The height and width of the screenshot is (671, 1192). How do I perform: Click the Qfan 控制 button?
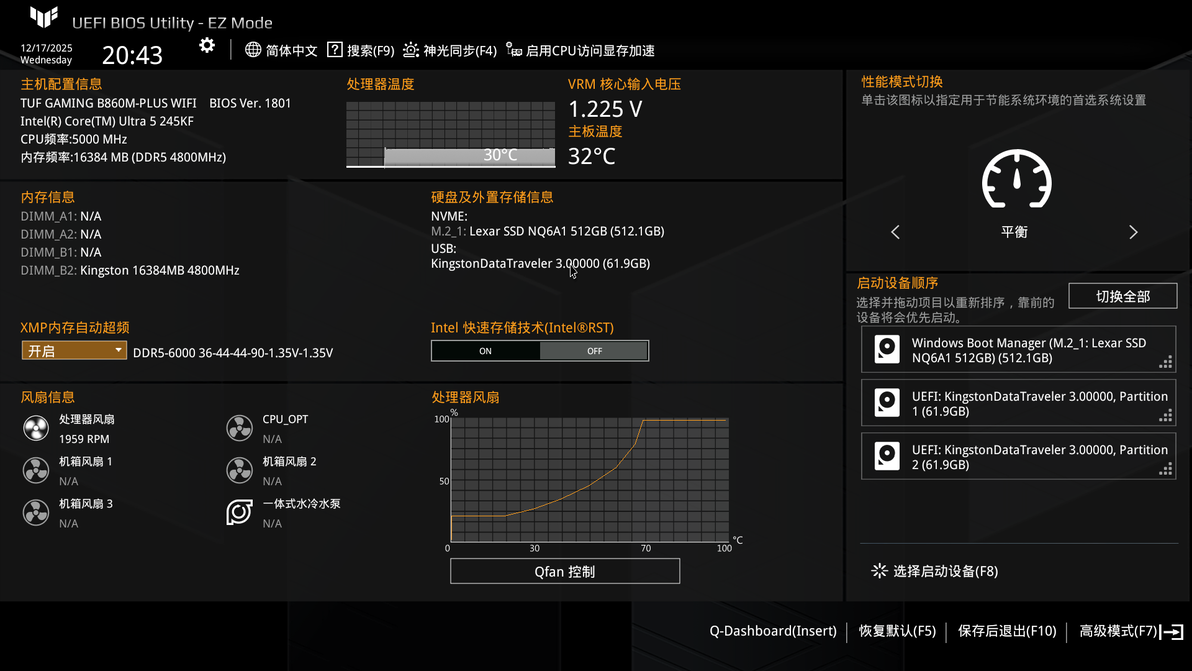tap(565, 571)
